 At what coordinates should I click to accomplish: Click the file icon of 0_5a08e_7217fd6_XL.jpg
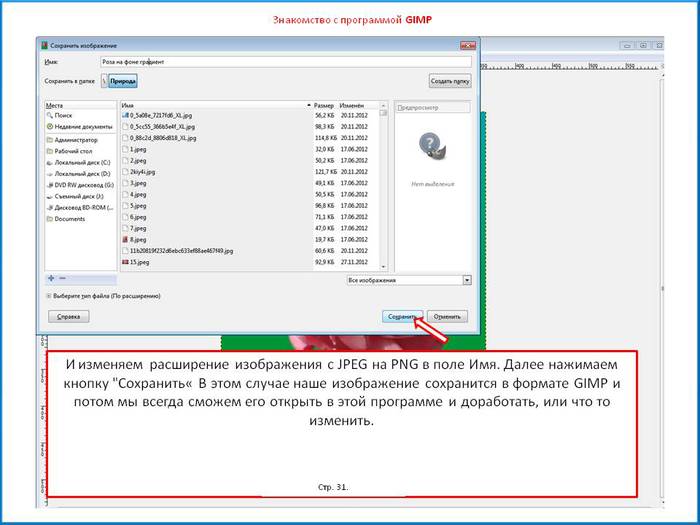coord(125,115)
